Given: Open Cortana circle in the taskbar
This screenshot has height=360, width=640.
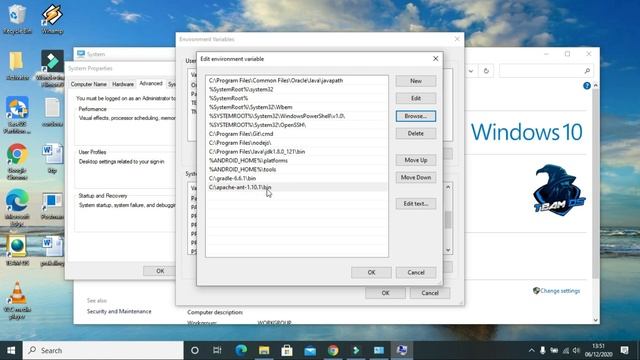Looking at the screenshot, I should point(195,350).
